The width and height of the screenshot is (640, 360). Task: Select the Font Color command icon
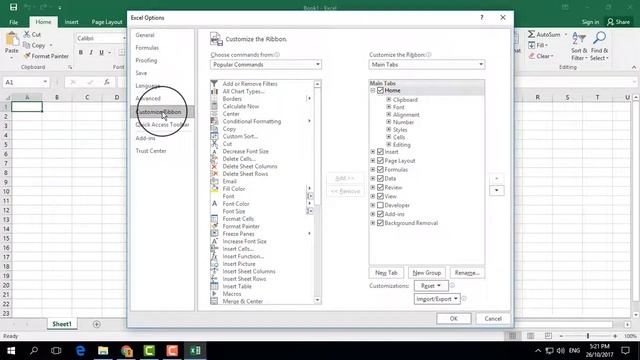coord(214,204)
